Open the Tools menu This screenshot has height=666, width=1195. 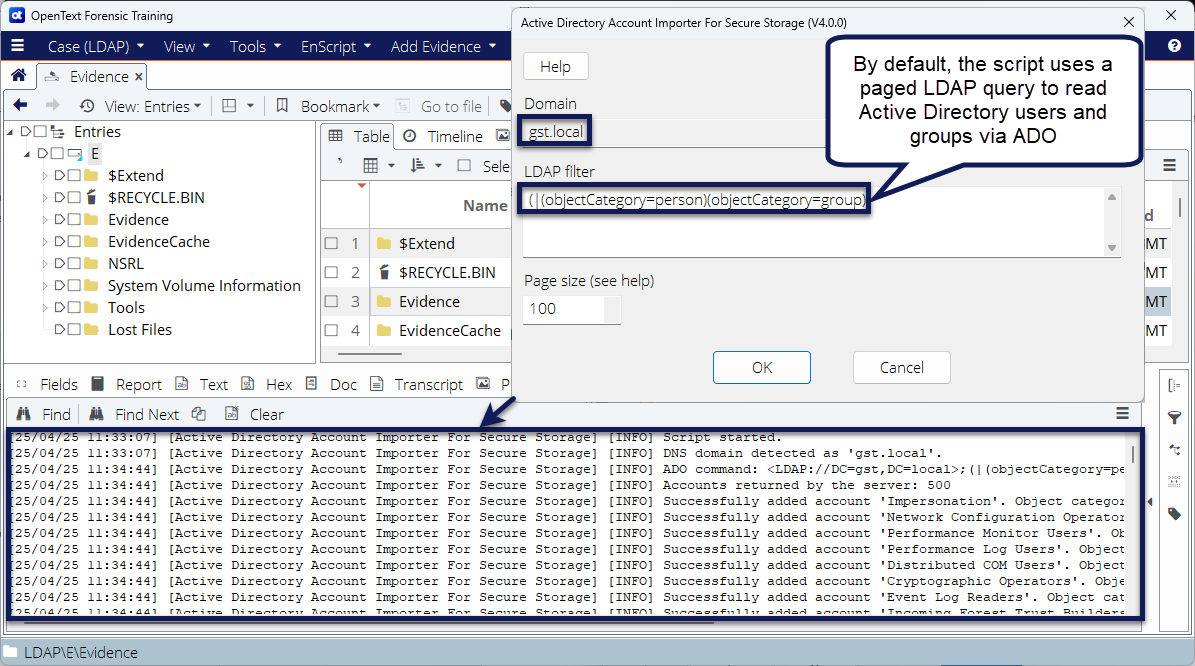pyautogui.click(x=255, y=46)
